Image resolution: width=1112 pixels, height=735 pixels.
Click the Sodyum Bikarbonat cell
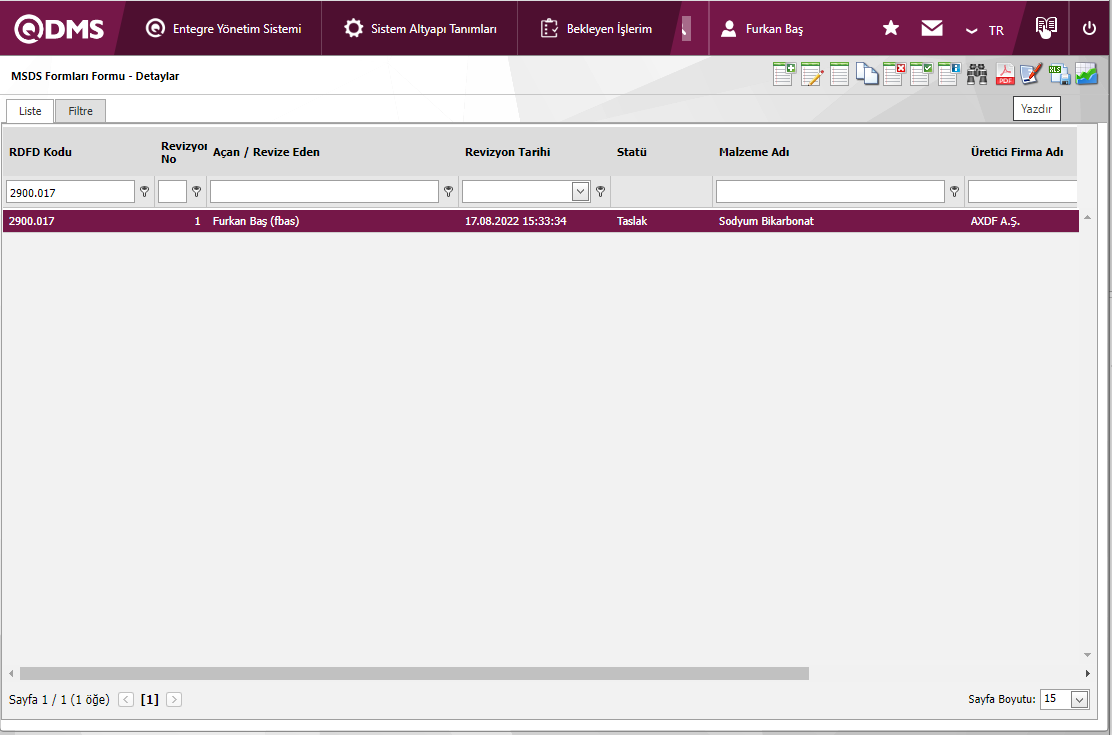[766, 221]
